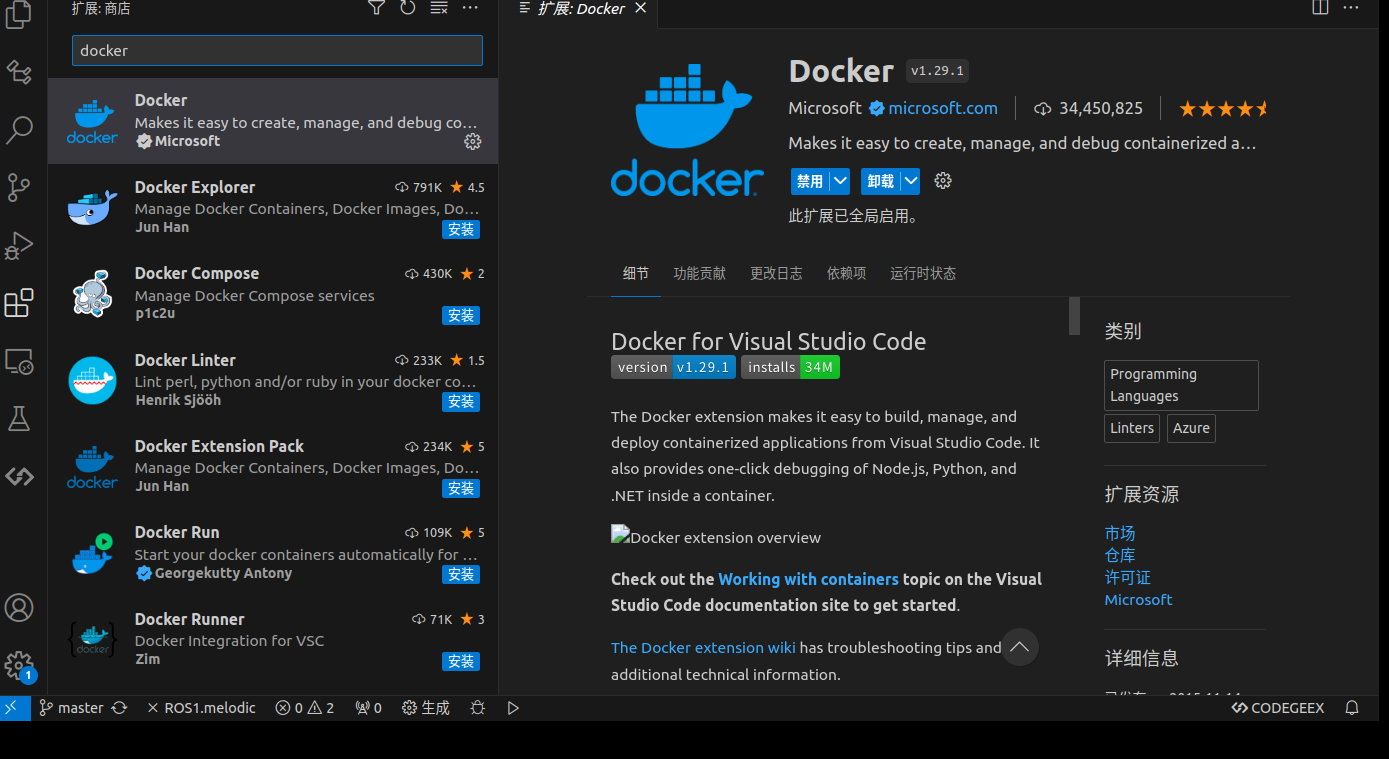Open the Testing flask icon
The width and height of the screenshot is (1389, 759).
pos(19,418)
